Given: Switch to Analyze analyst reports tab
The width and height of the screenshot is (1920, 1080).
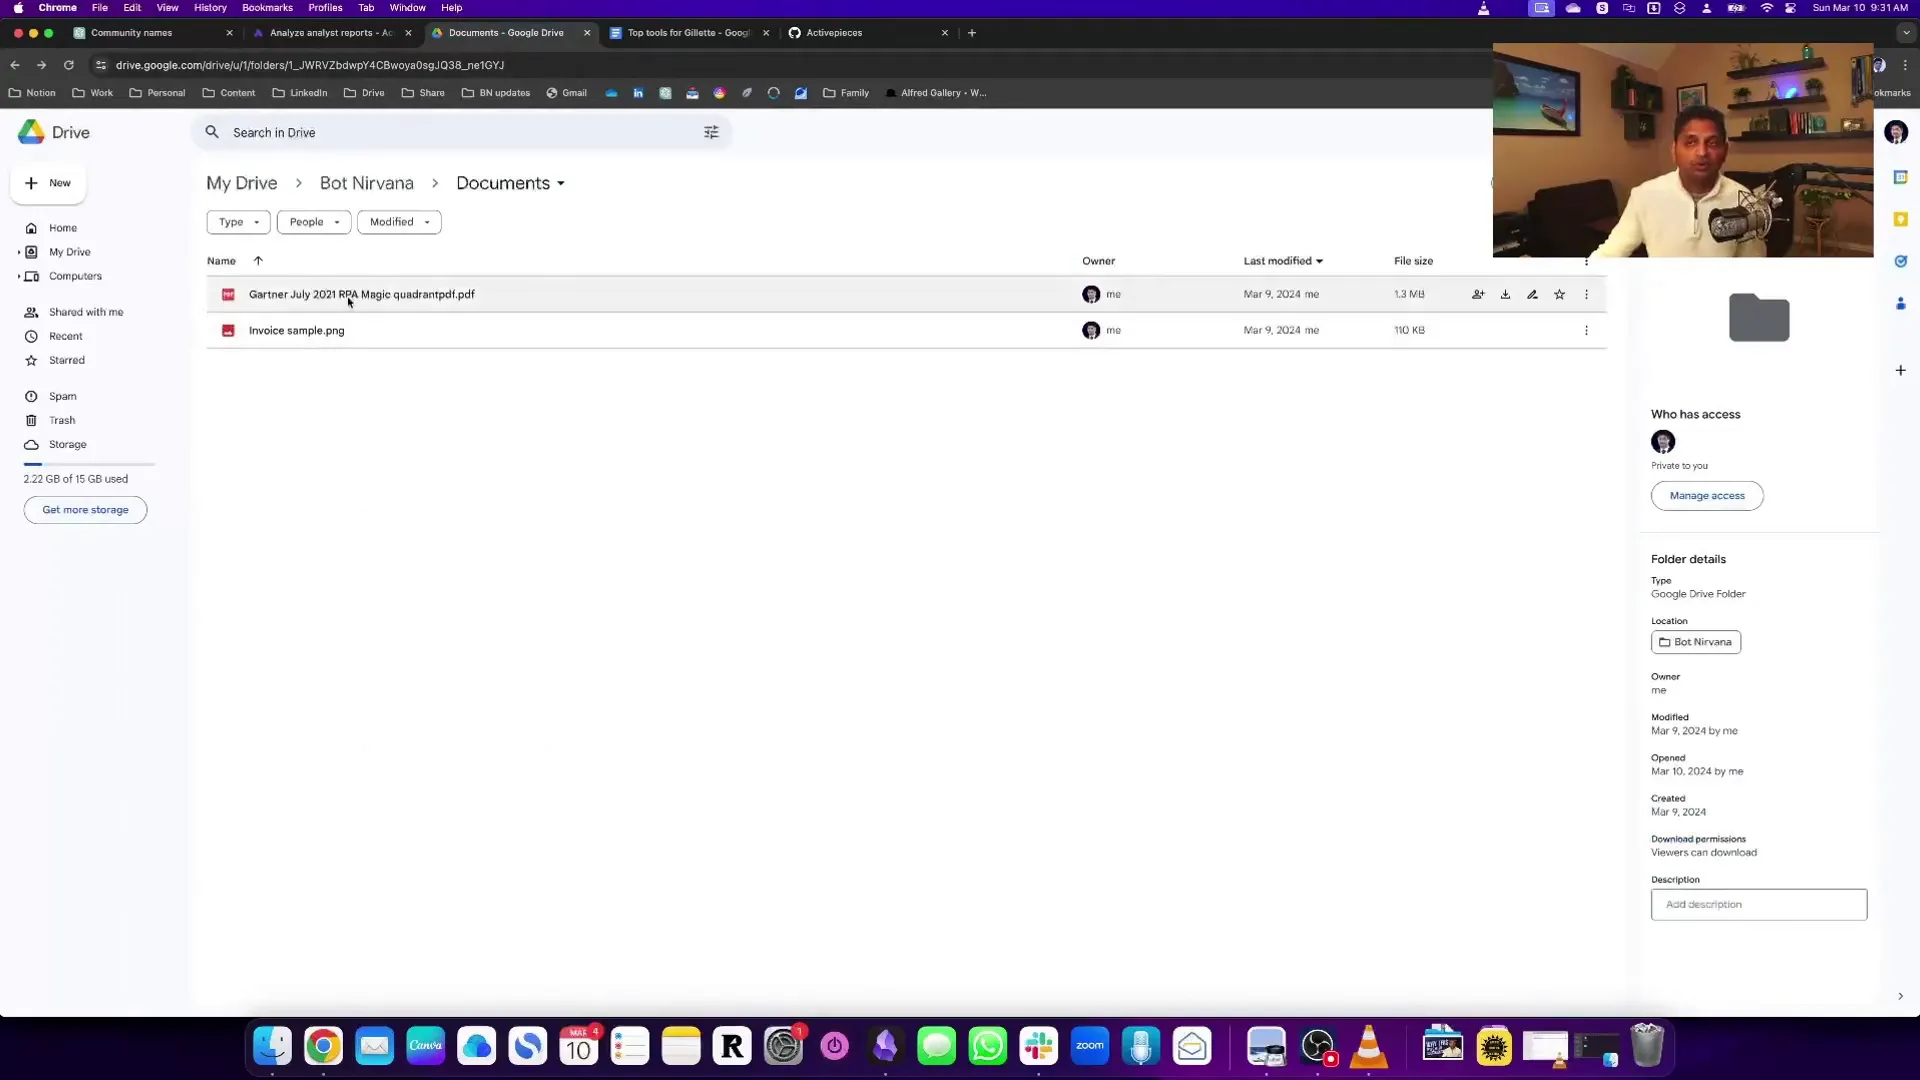Looking at the screenshot, I should tap(333, 33).
